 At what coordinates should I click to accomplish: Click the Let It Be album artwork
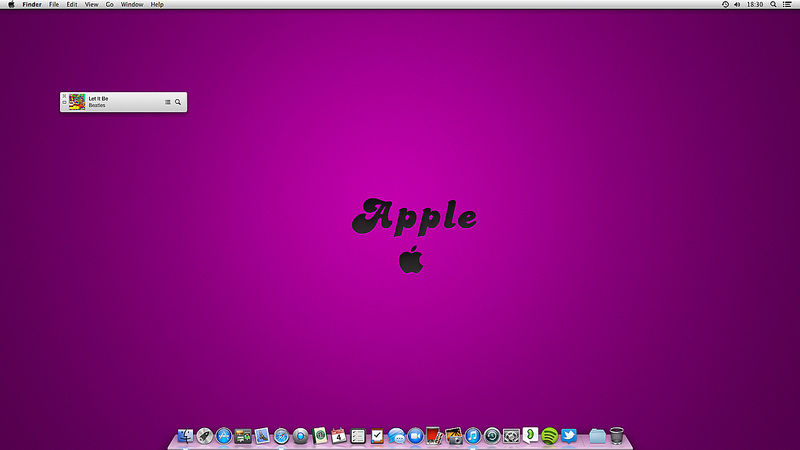click(77, 102)
